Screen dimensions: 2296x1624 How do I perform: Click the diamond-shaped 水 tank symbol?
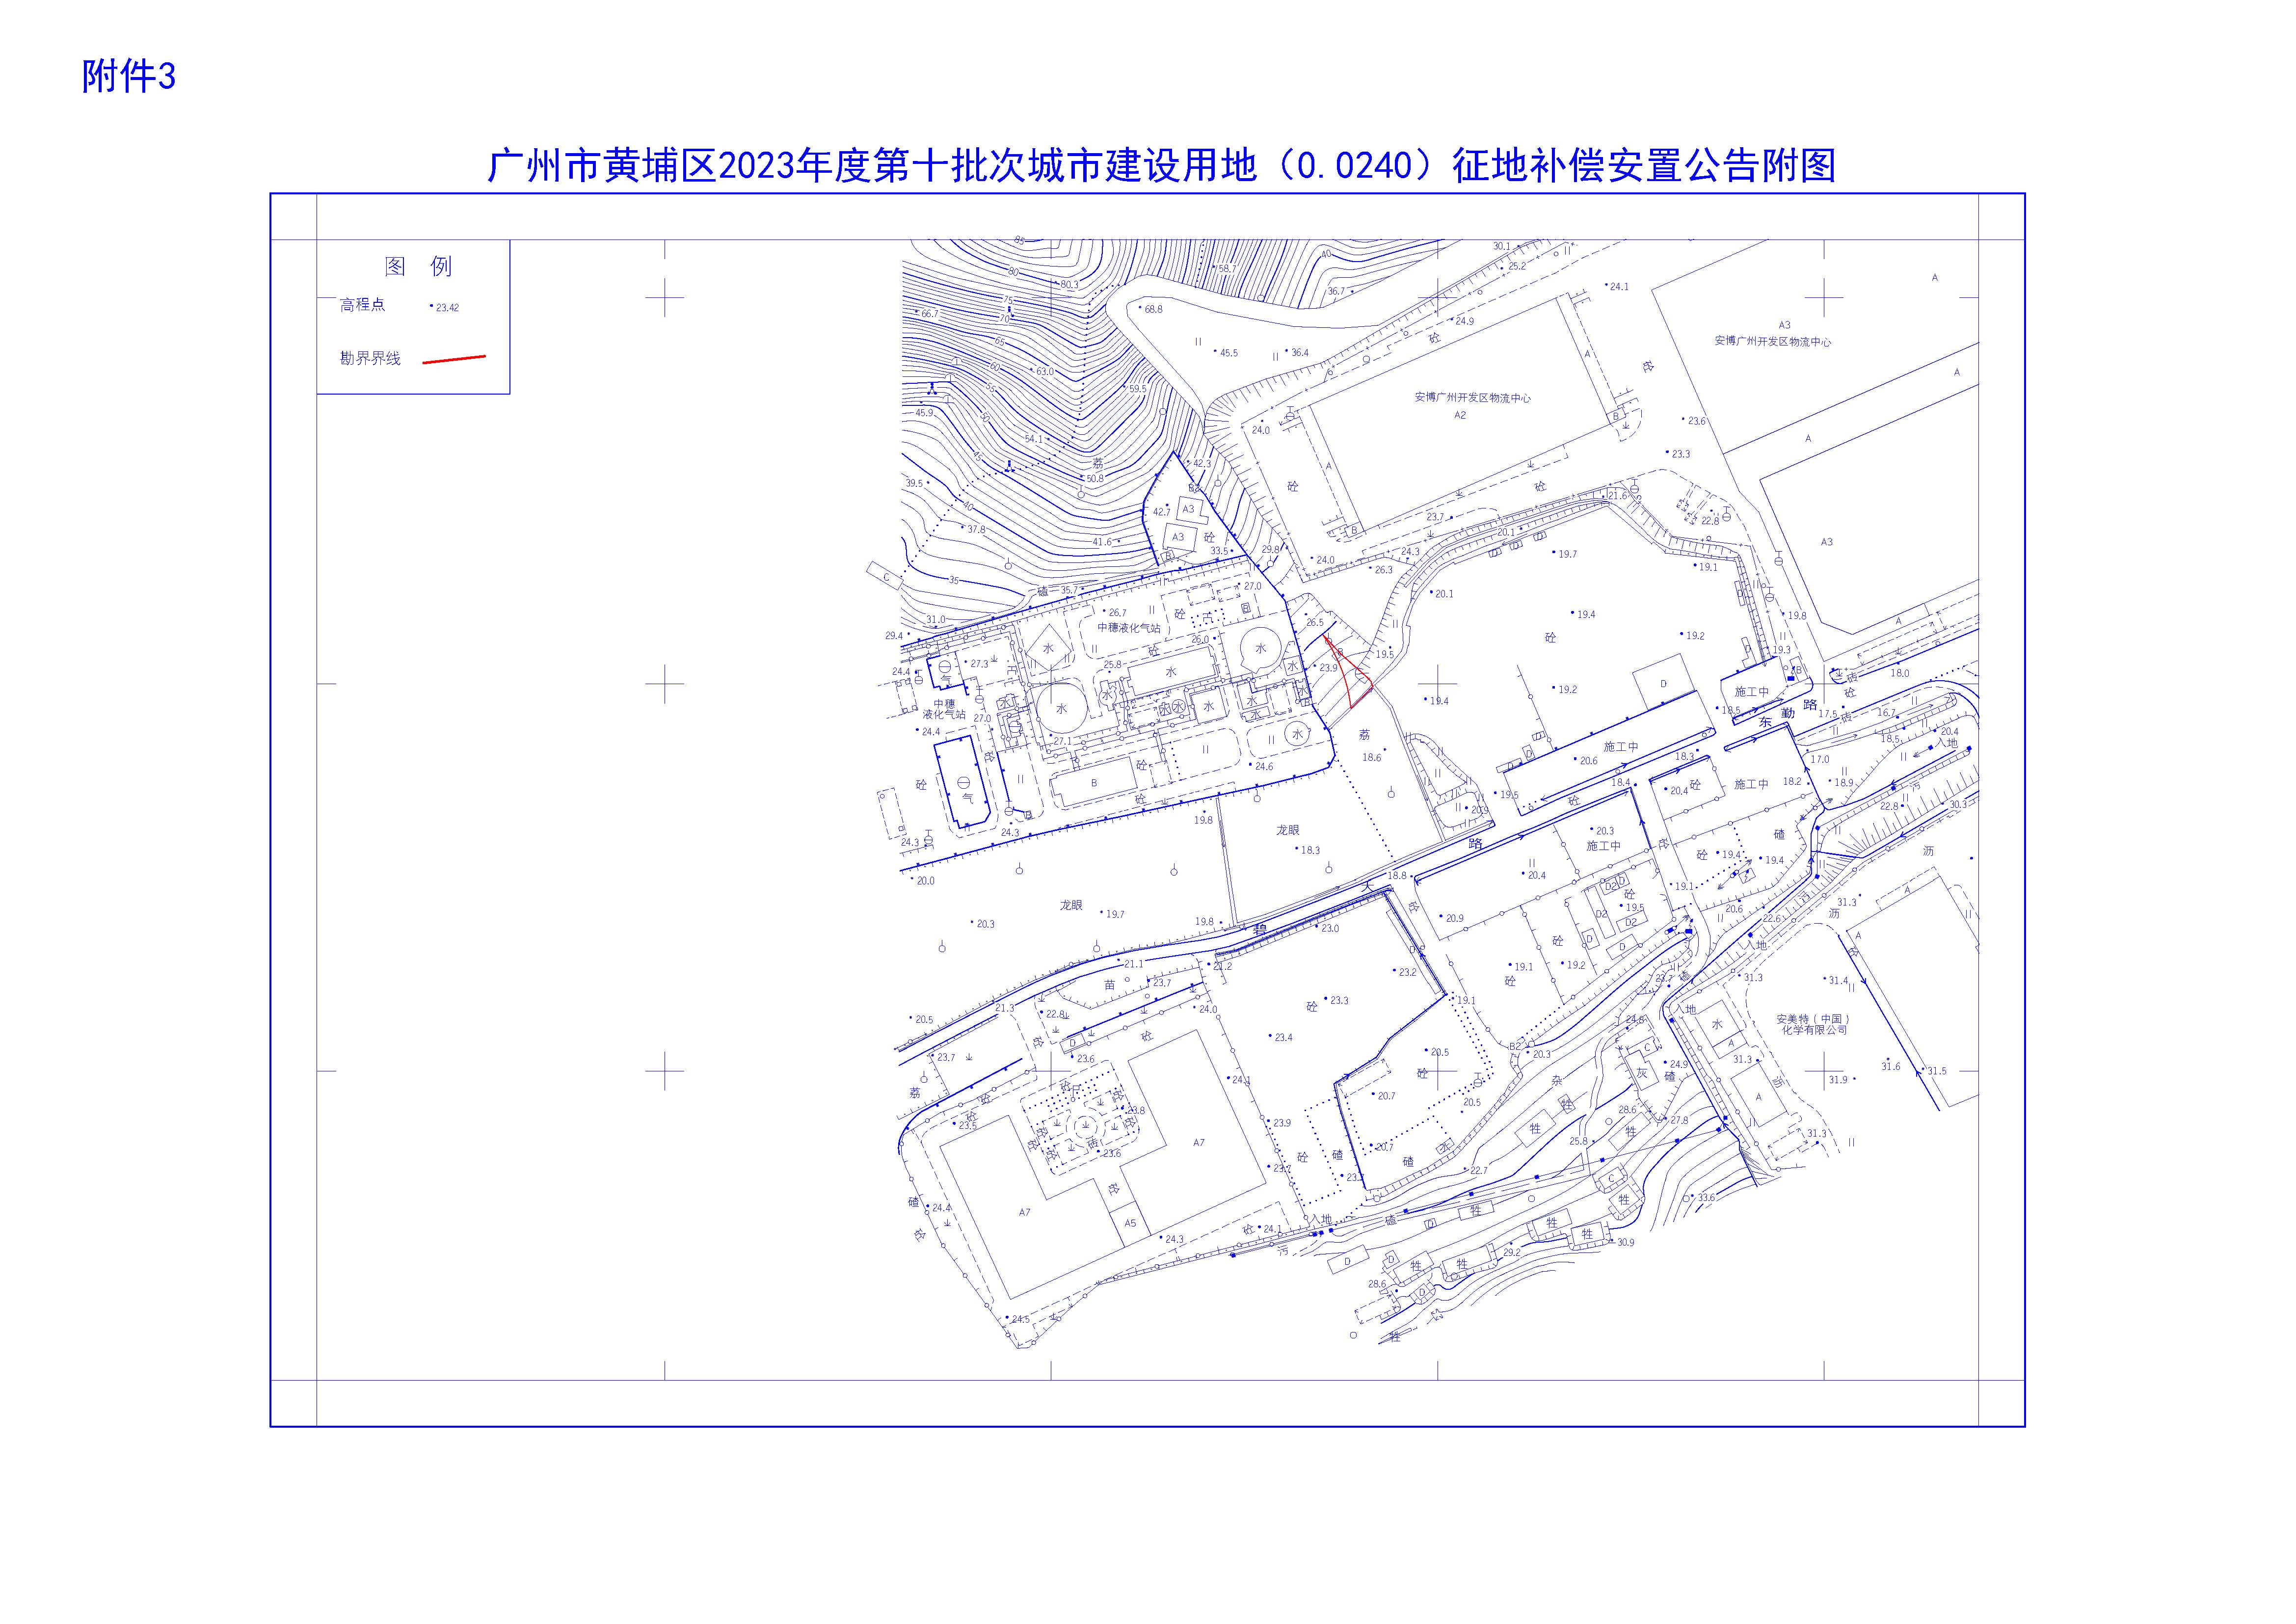click(x=1048, y=648)
